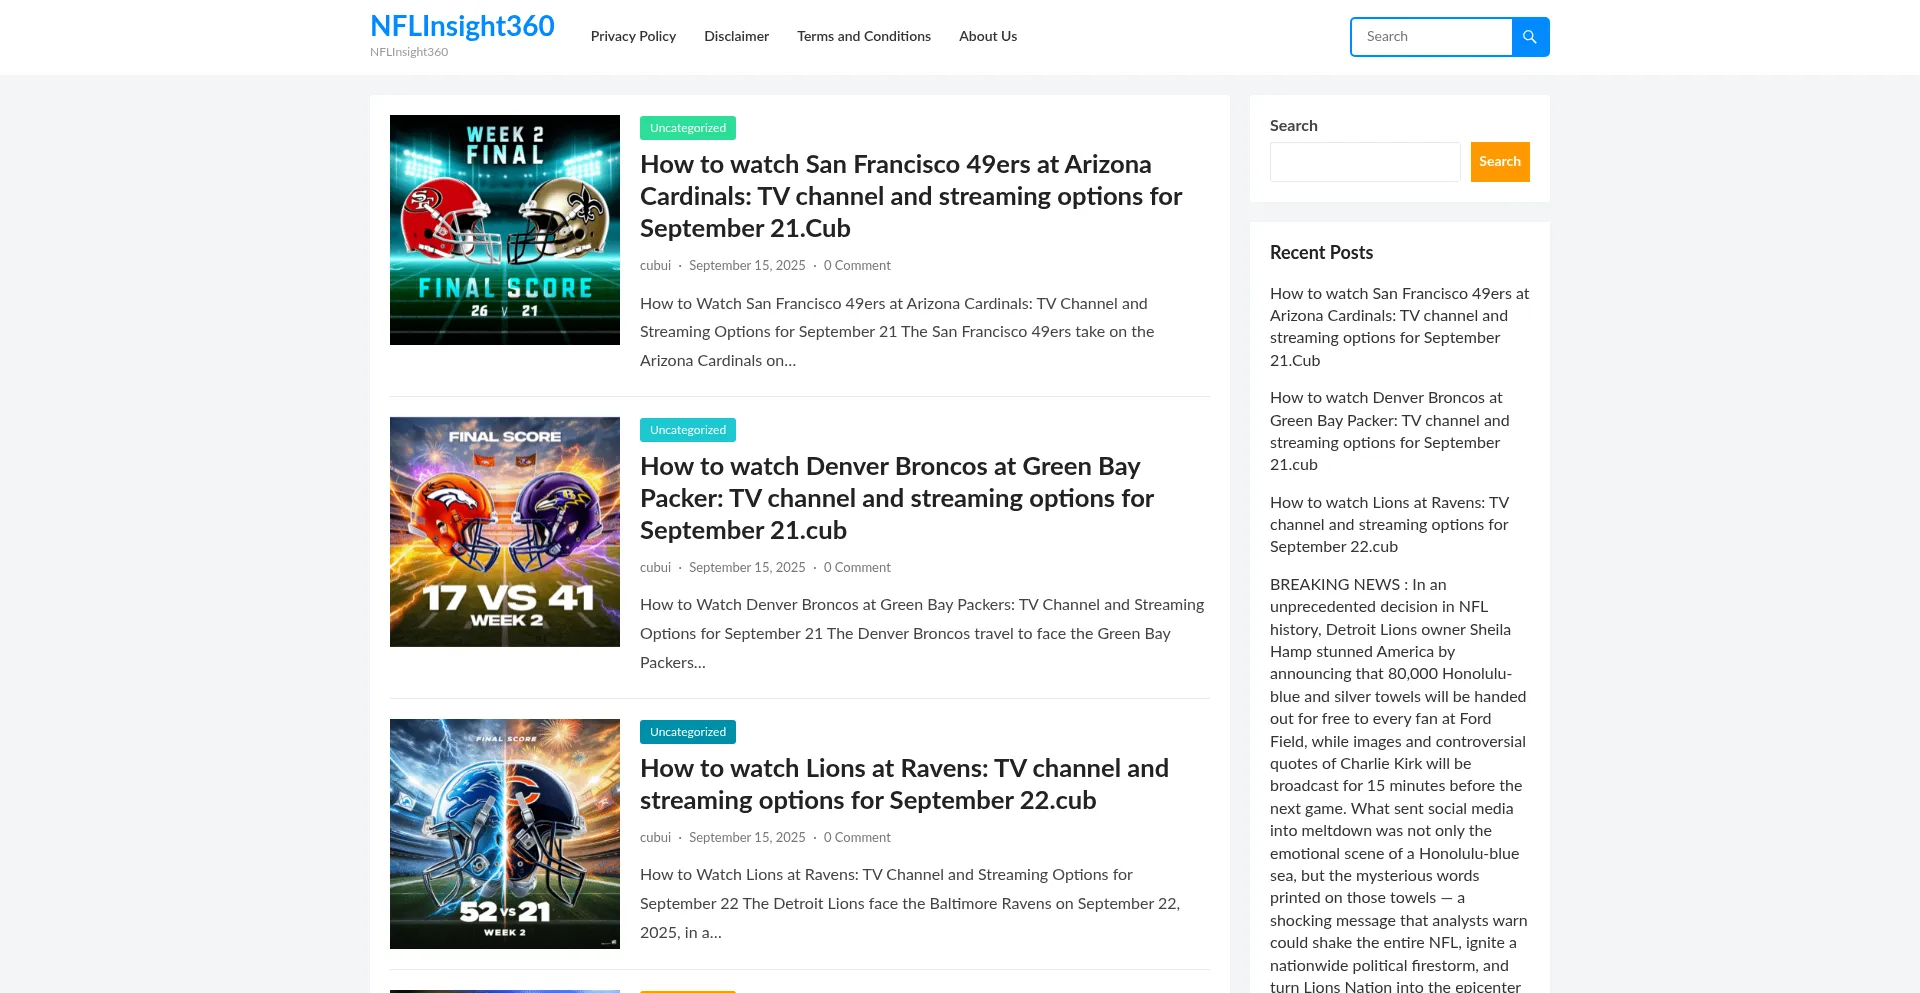The height and width of the screenshot is (993, 1920).
Task: Open the Denver Broncos at Green Bay headline
Action: tap(896, 498)
